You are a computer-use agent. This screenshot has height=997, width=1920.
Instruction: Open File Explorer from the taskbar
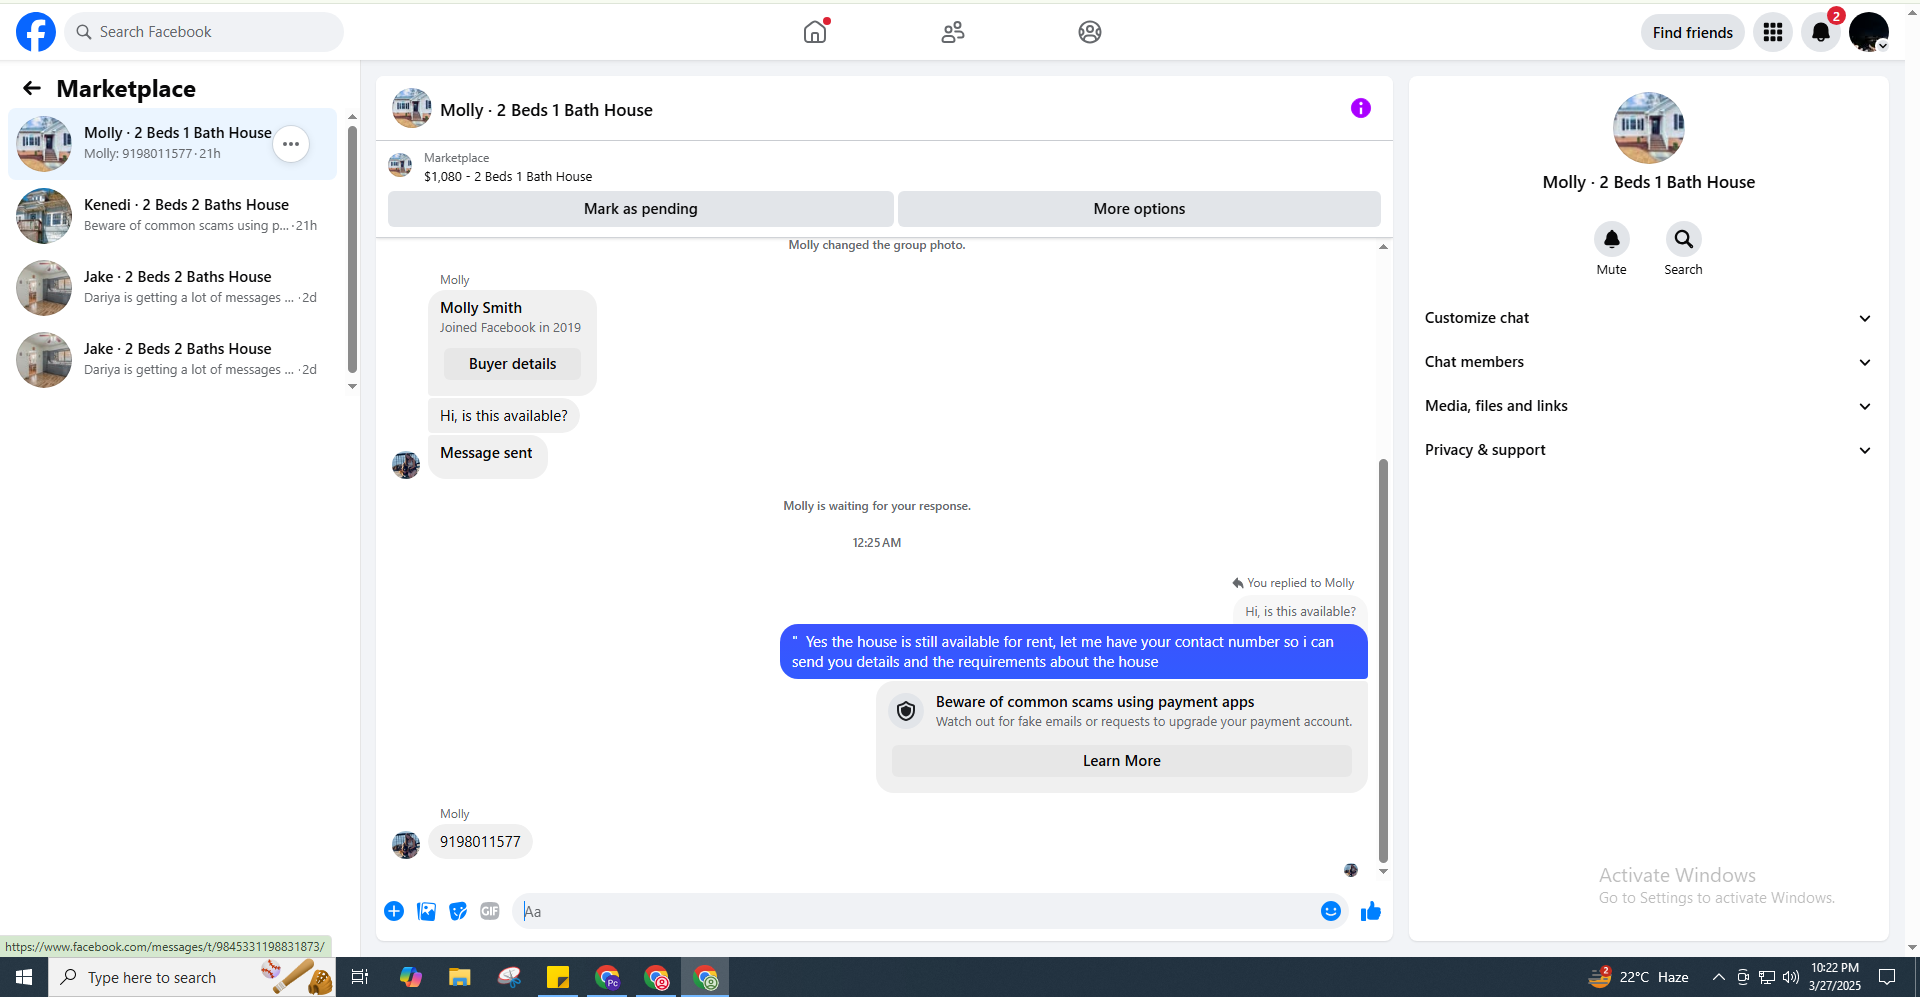click(459, 977)
